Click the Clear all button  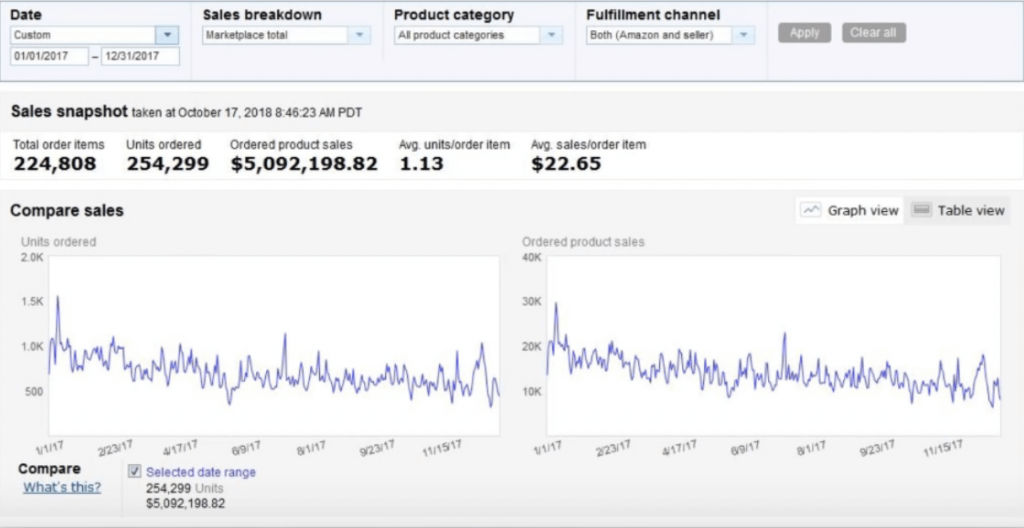[x=874, y=33]
